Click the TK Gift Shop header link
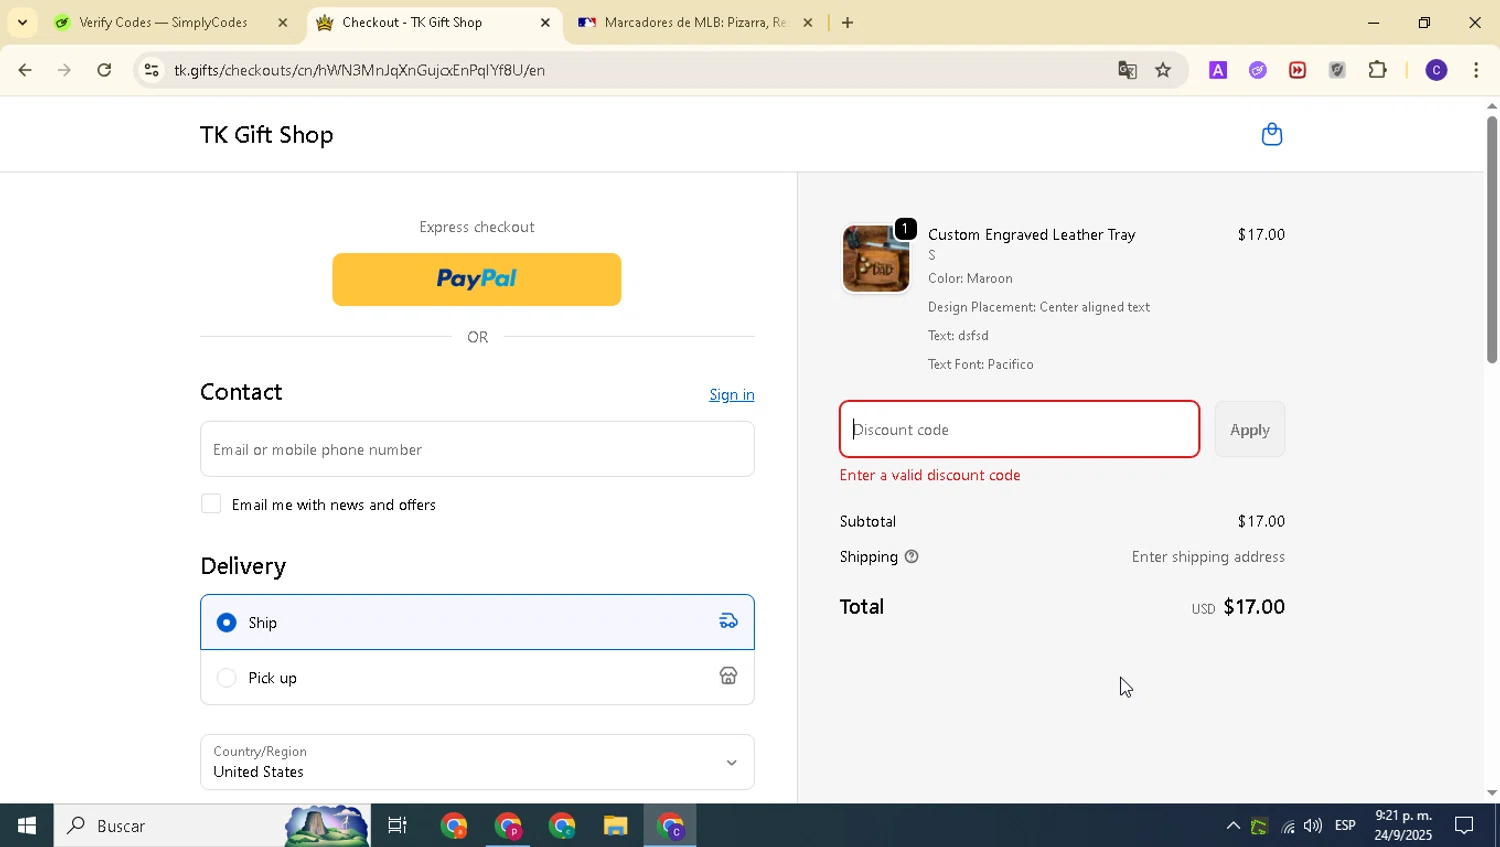This screenshot has width=1500, height=847. click(267, 134)
